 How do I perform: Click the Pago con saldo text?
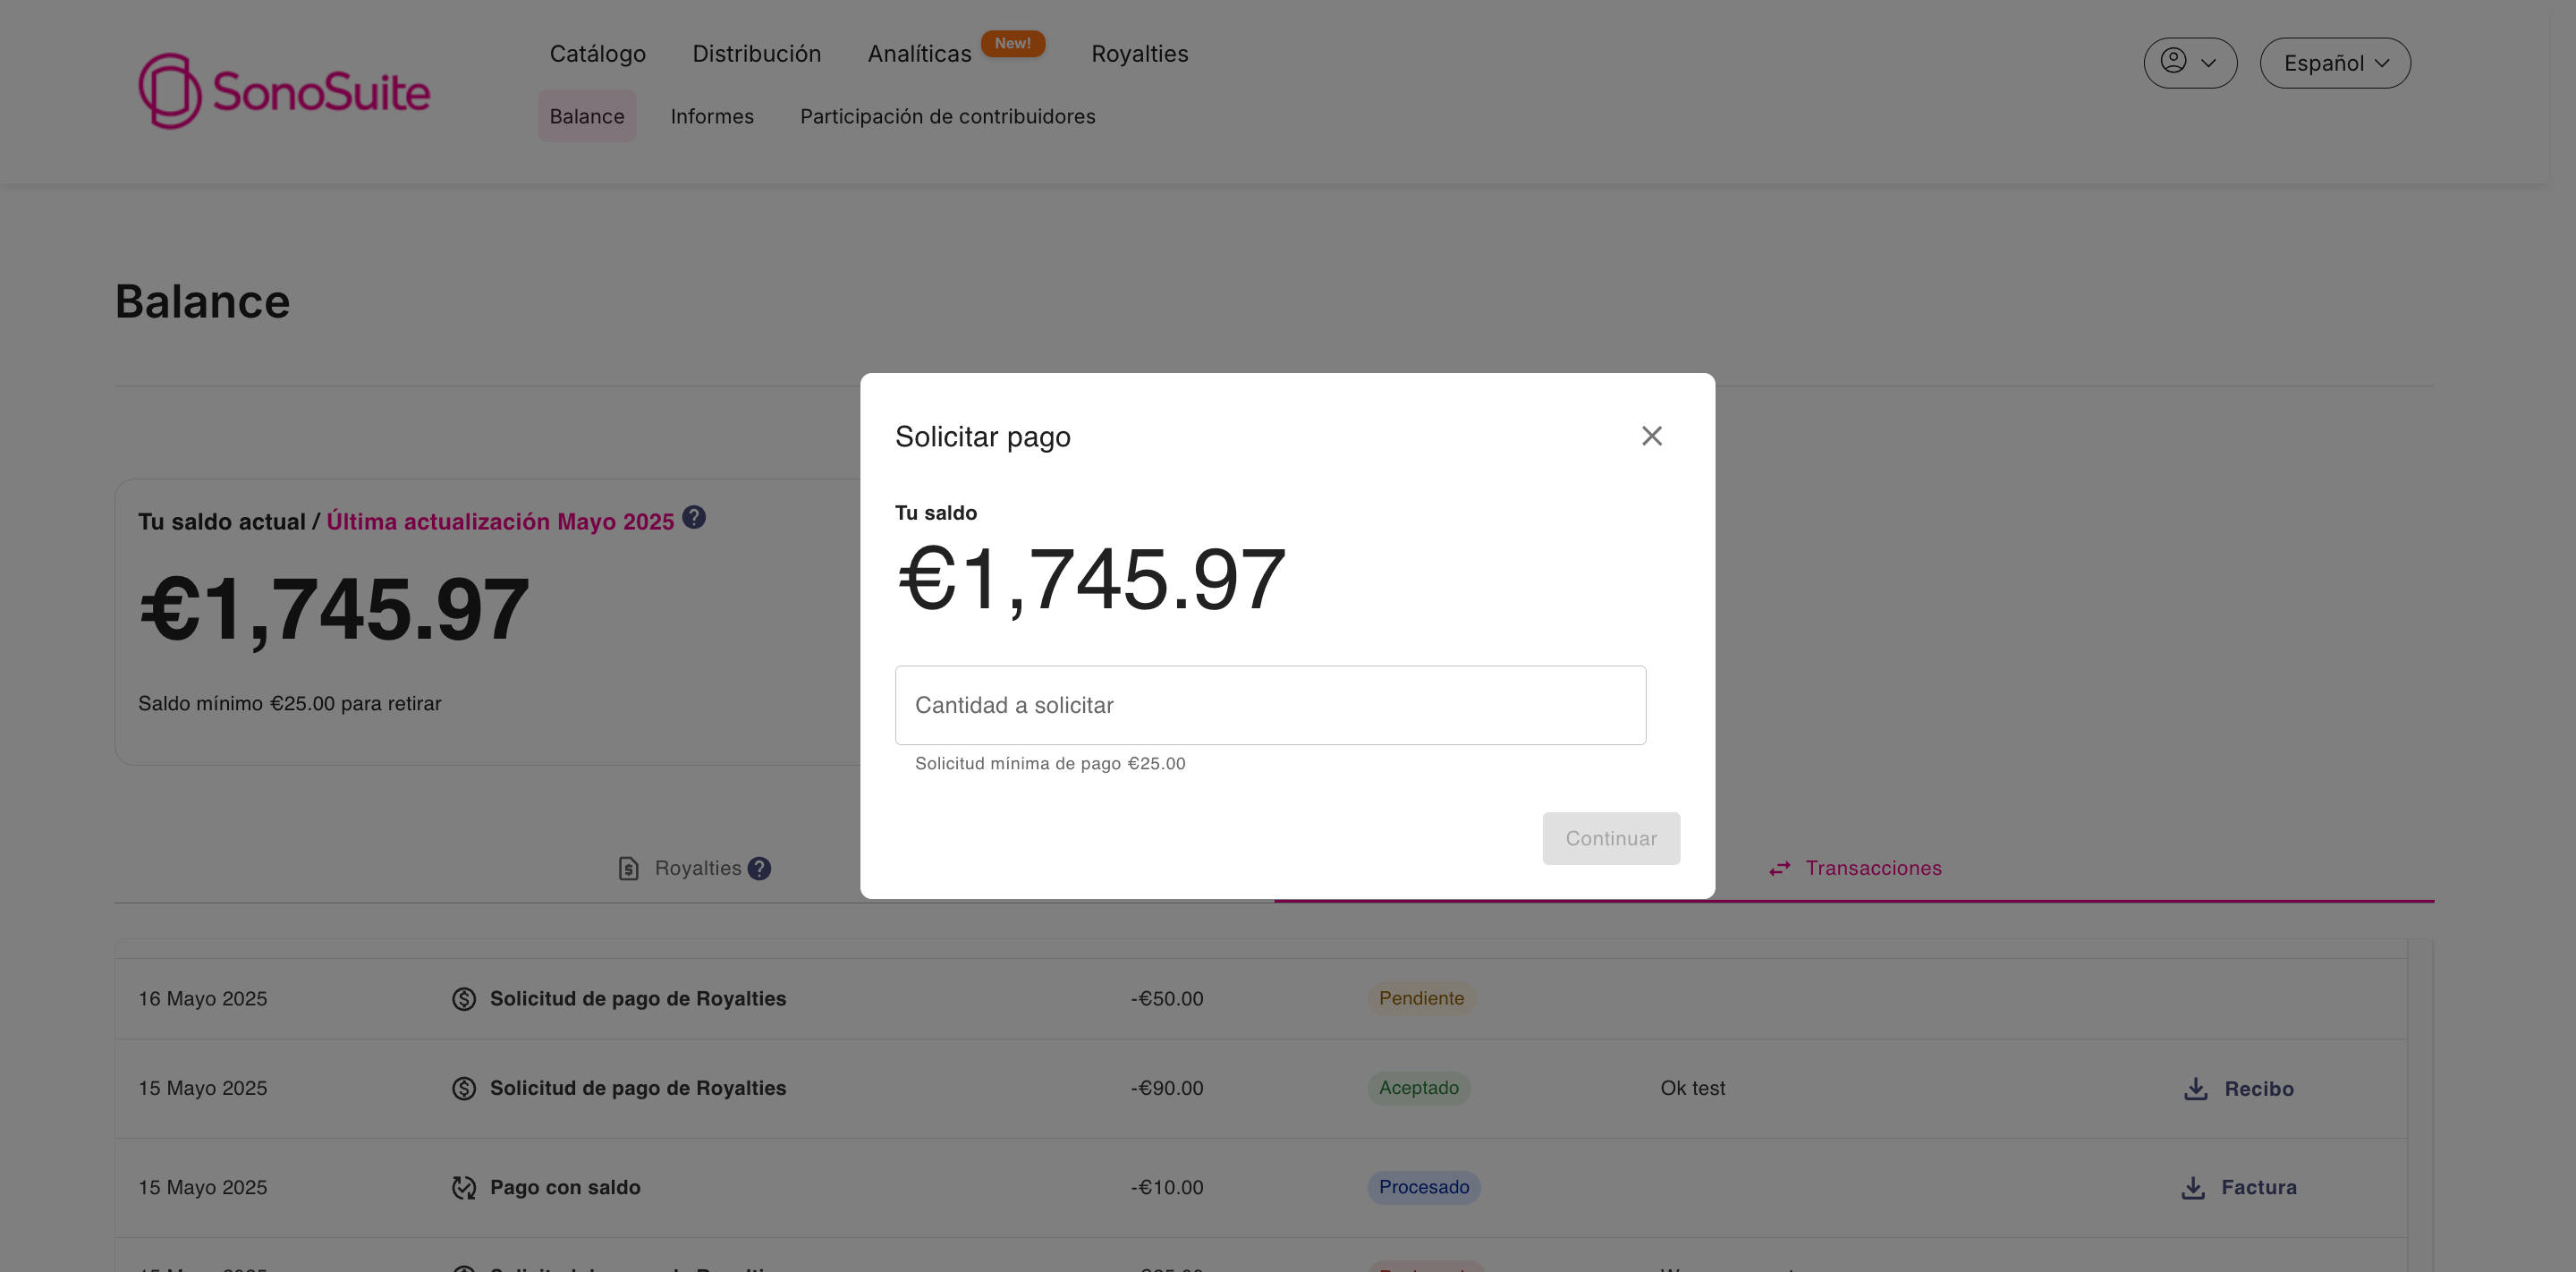[565, 1187]
